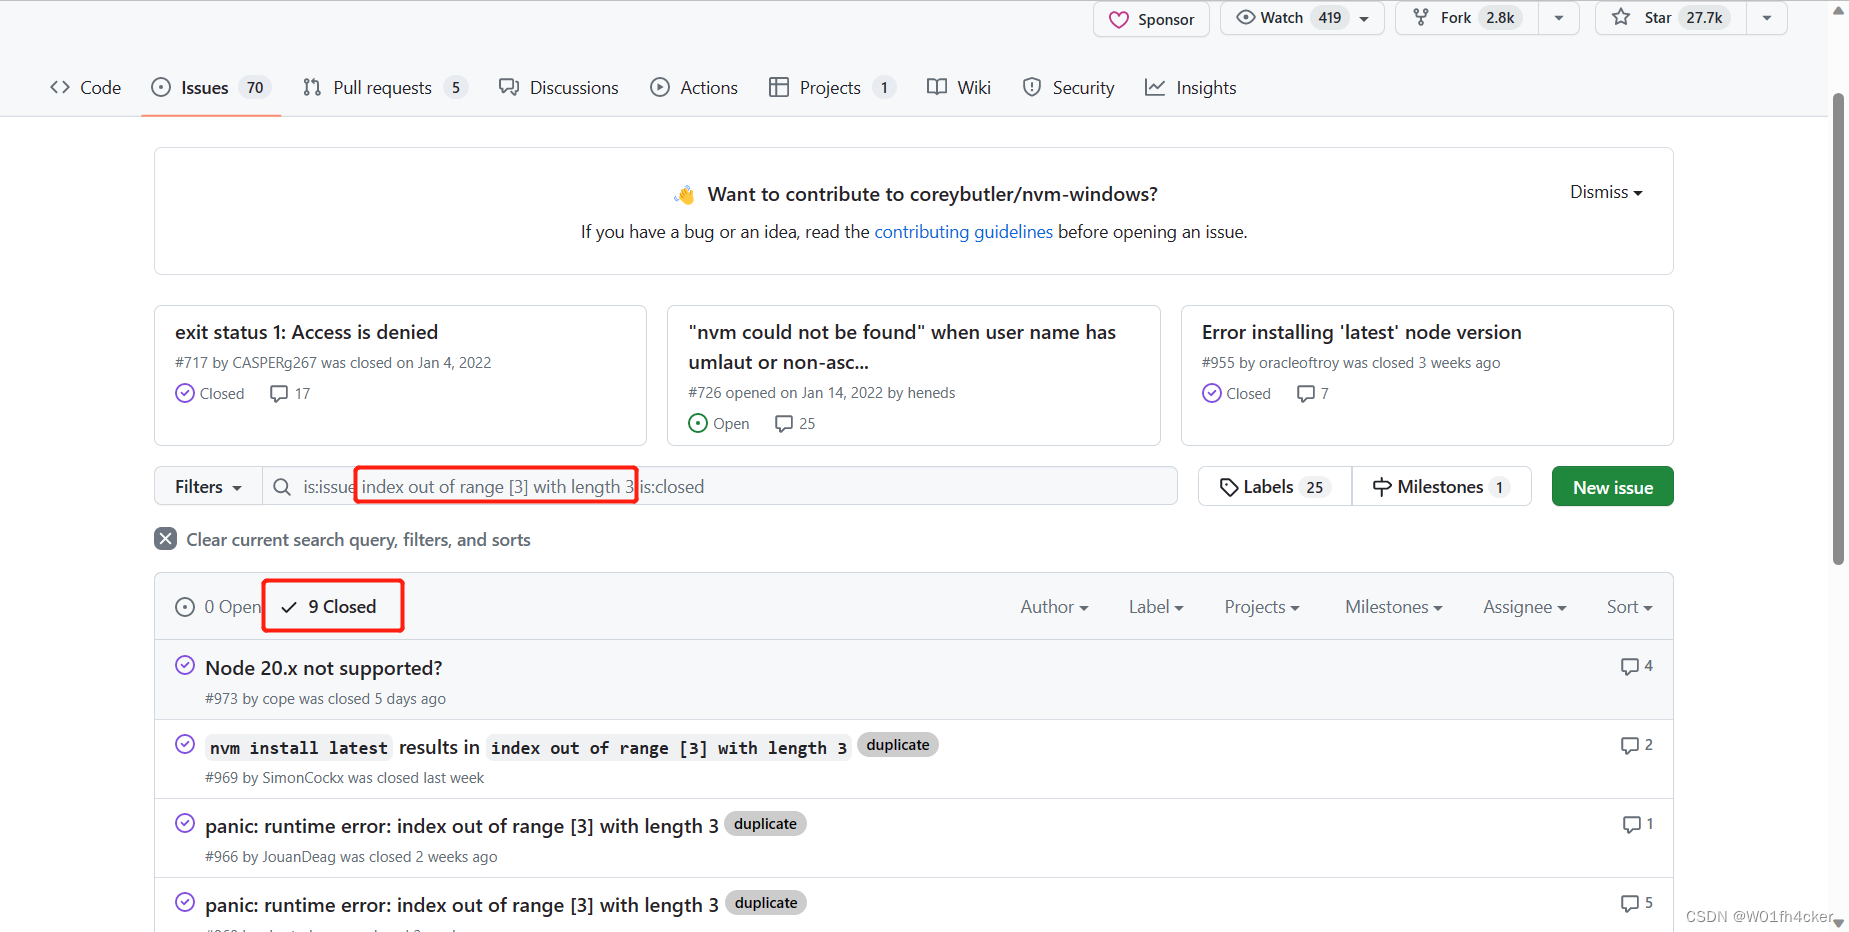
Task: Open the Code tab
Action: click(85, 88)
